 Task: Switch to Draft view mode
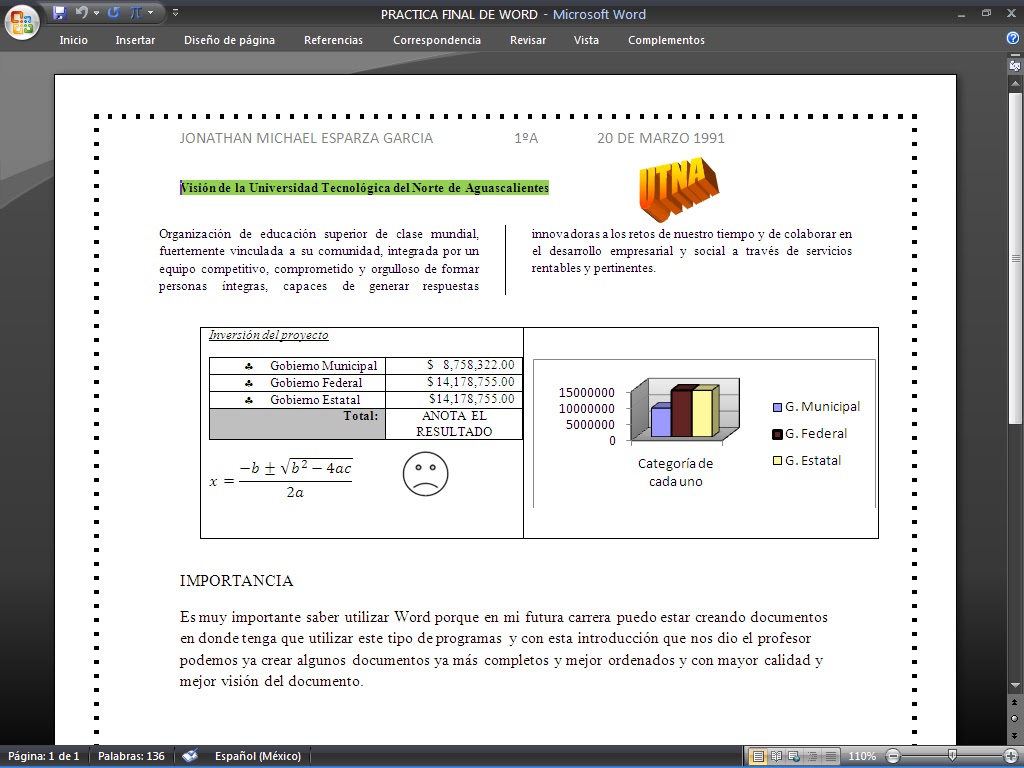tap(832, 755)
